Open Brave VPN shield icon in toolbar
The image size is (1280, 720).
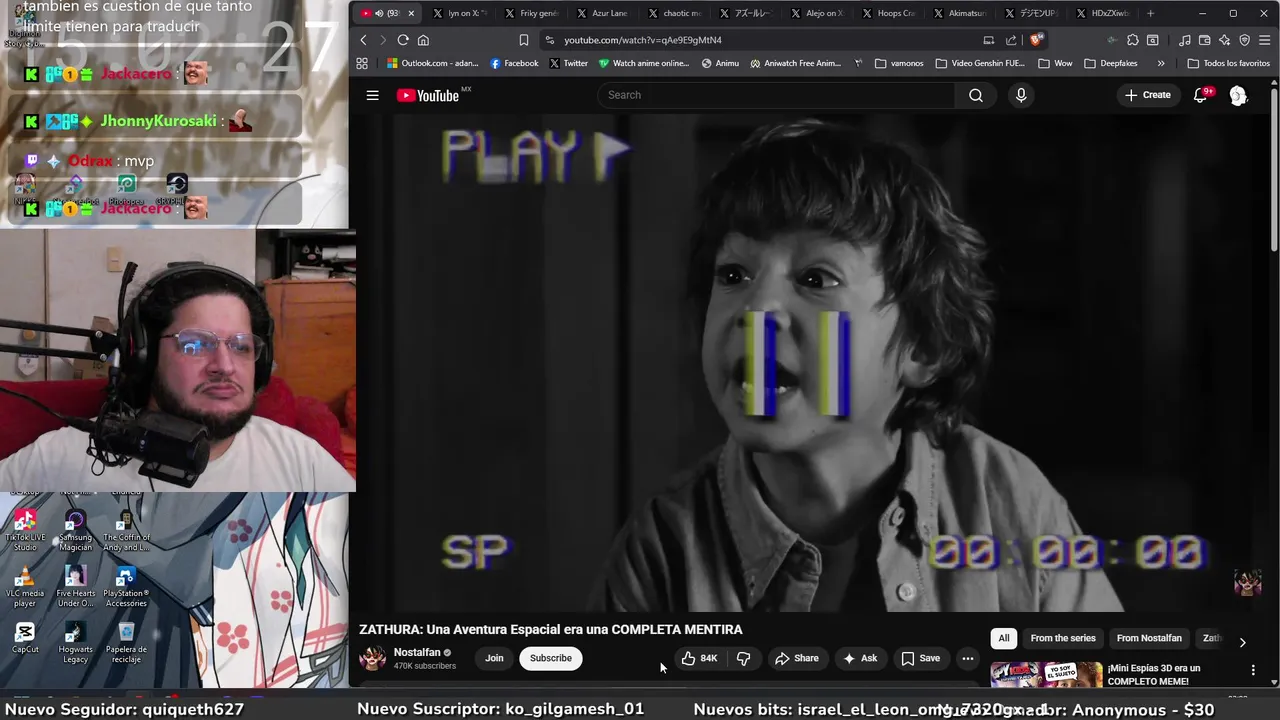click(x=1245, y=40)
